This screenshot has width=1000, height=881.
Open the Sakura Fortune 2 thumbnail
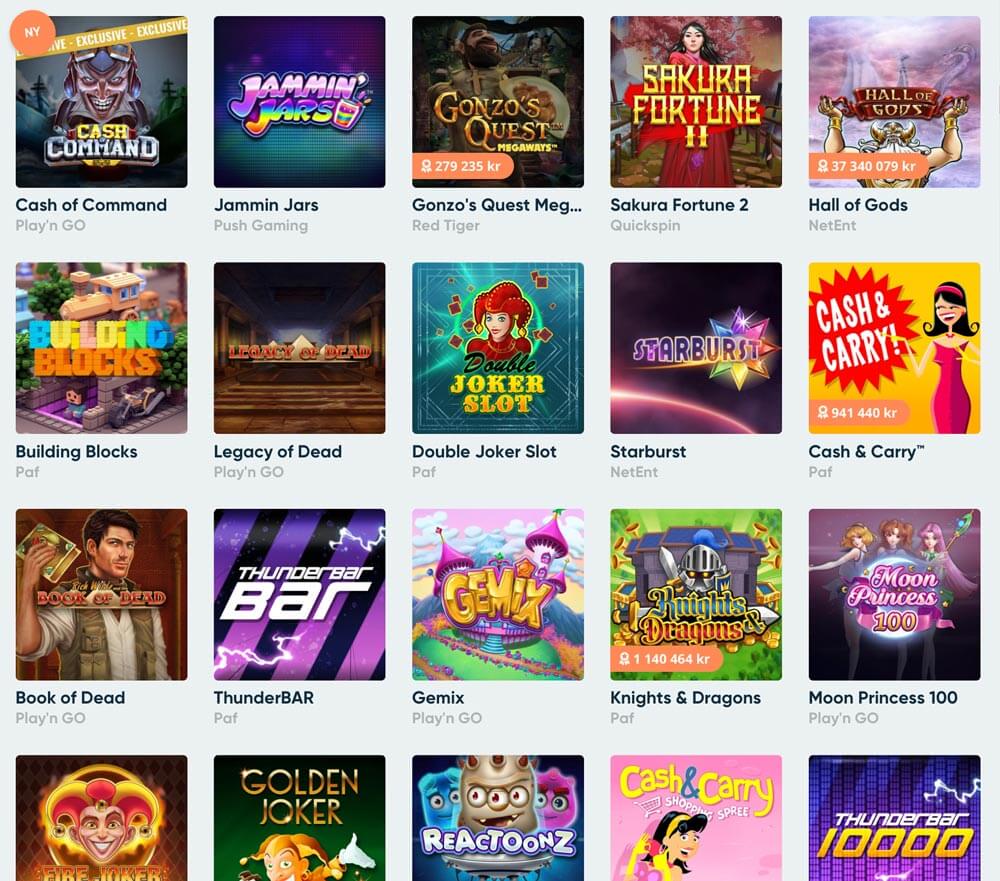tap(696, 102)
